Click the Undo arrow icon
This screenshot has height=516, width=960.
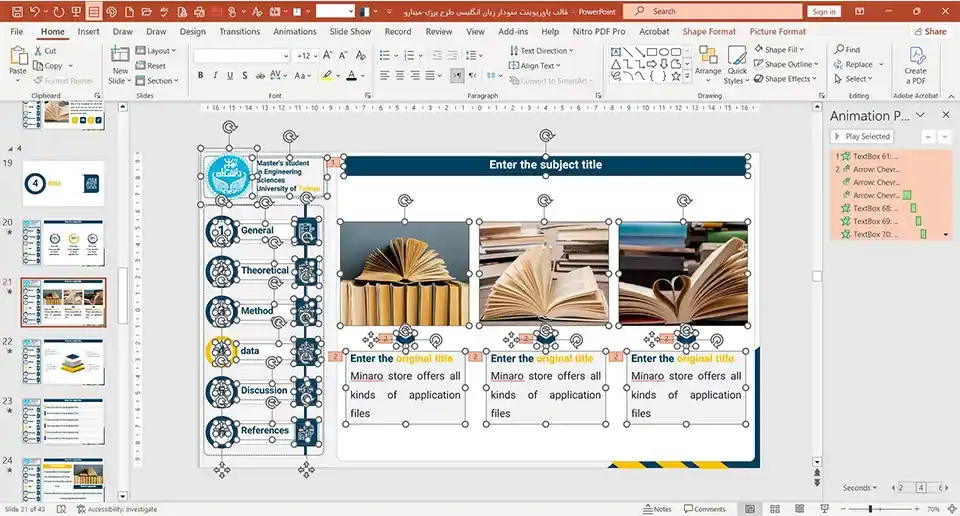34,12
